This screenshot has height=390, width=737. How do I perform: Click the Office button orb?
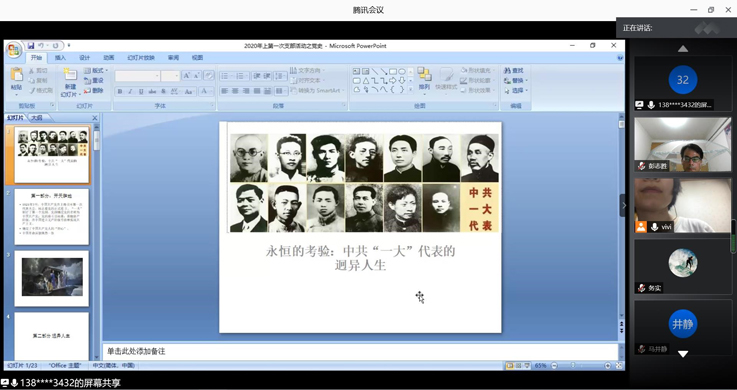click(x=14, y=50)
